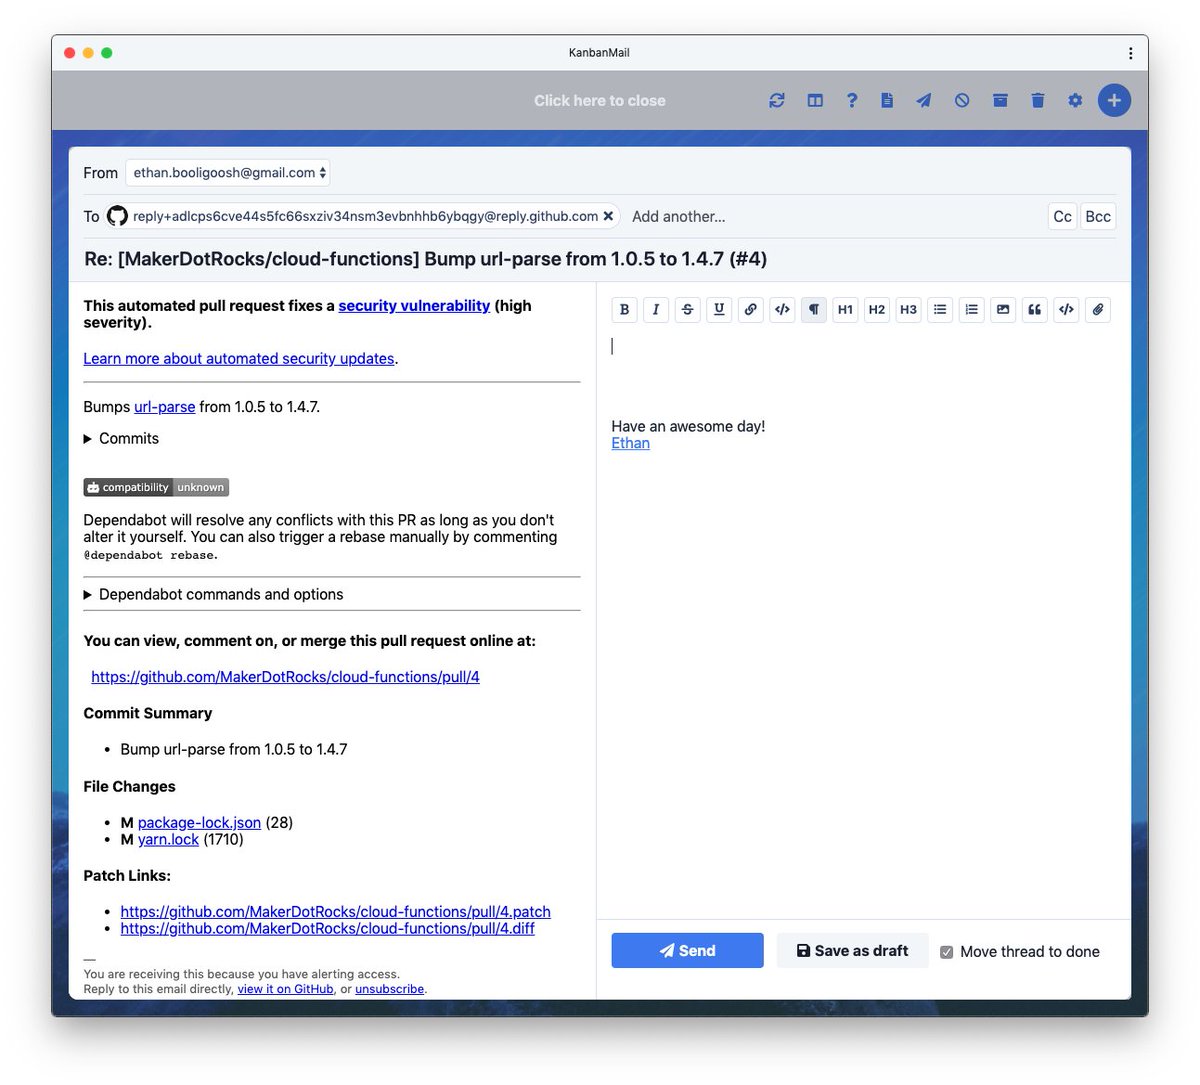This screenshot has width=1200, height=1085.
Task: Click inline code icon next to link icon
Action: pos(782,310)
